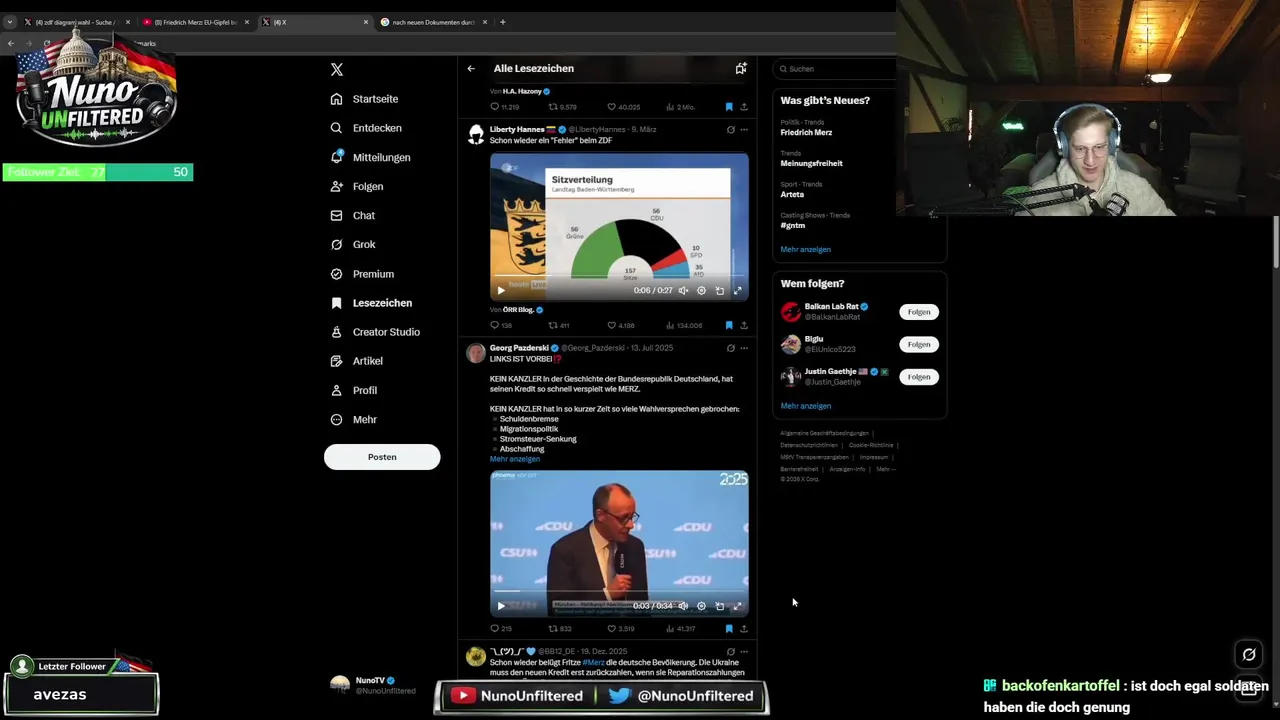Open the Liberty Hannes post options menu
Image resolution: width=1280 pixels, height=720 pixels.
pos(744,130)
